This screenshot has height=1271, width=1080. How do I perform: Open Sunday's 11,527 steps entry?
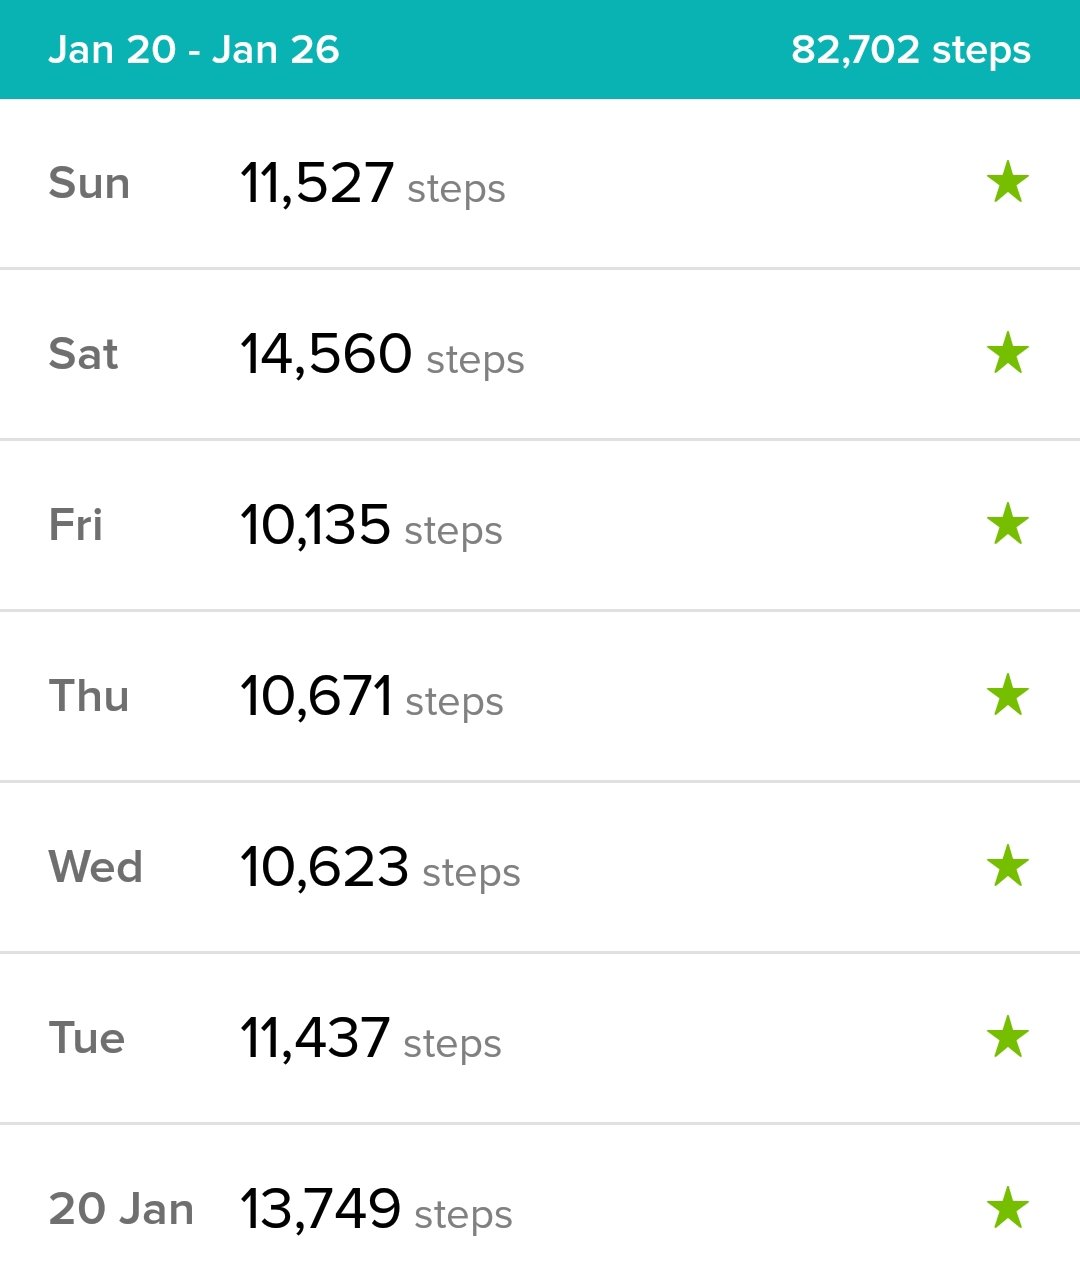[x=372, y=184]
